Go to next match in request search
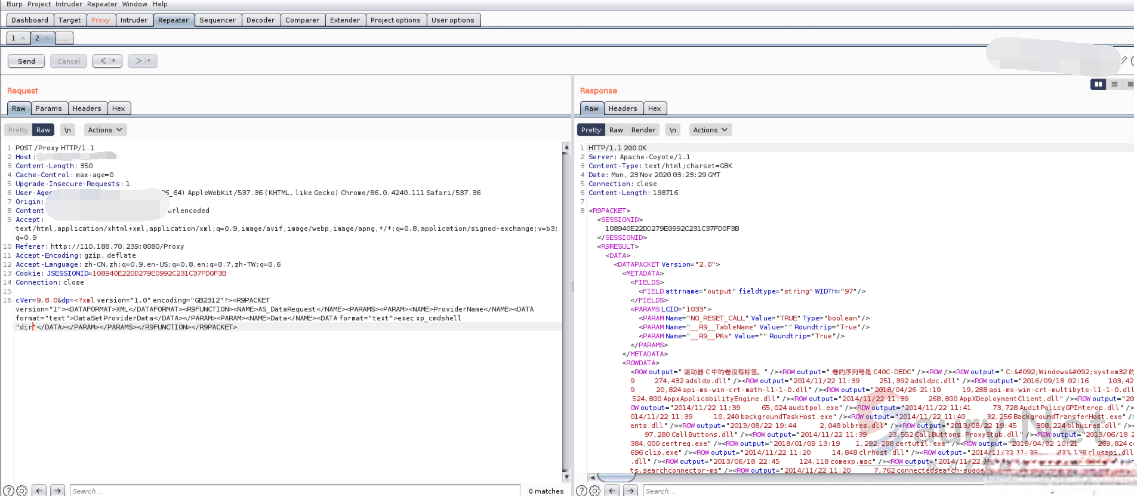This screenshot has width=1137, height=503. [x=58, y=491]
